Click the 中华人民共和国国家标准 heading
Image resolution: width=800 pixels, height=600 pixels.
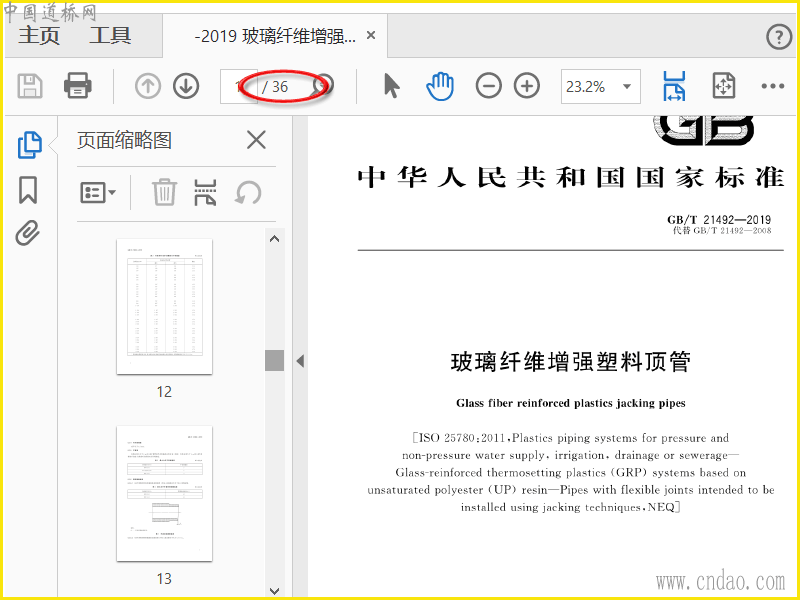pyautogui.click(x=570, y=177)
